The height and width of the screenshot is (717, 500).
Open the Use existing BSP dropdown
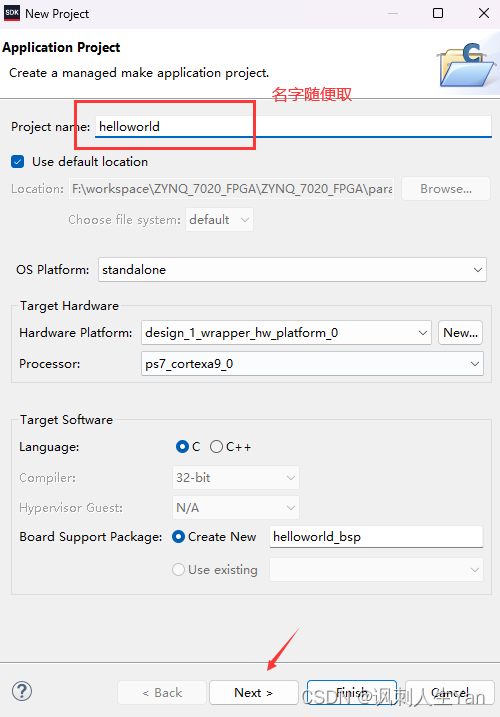[x=376, y=569]
